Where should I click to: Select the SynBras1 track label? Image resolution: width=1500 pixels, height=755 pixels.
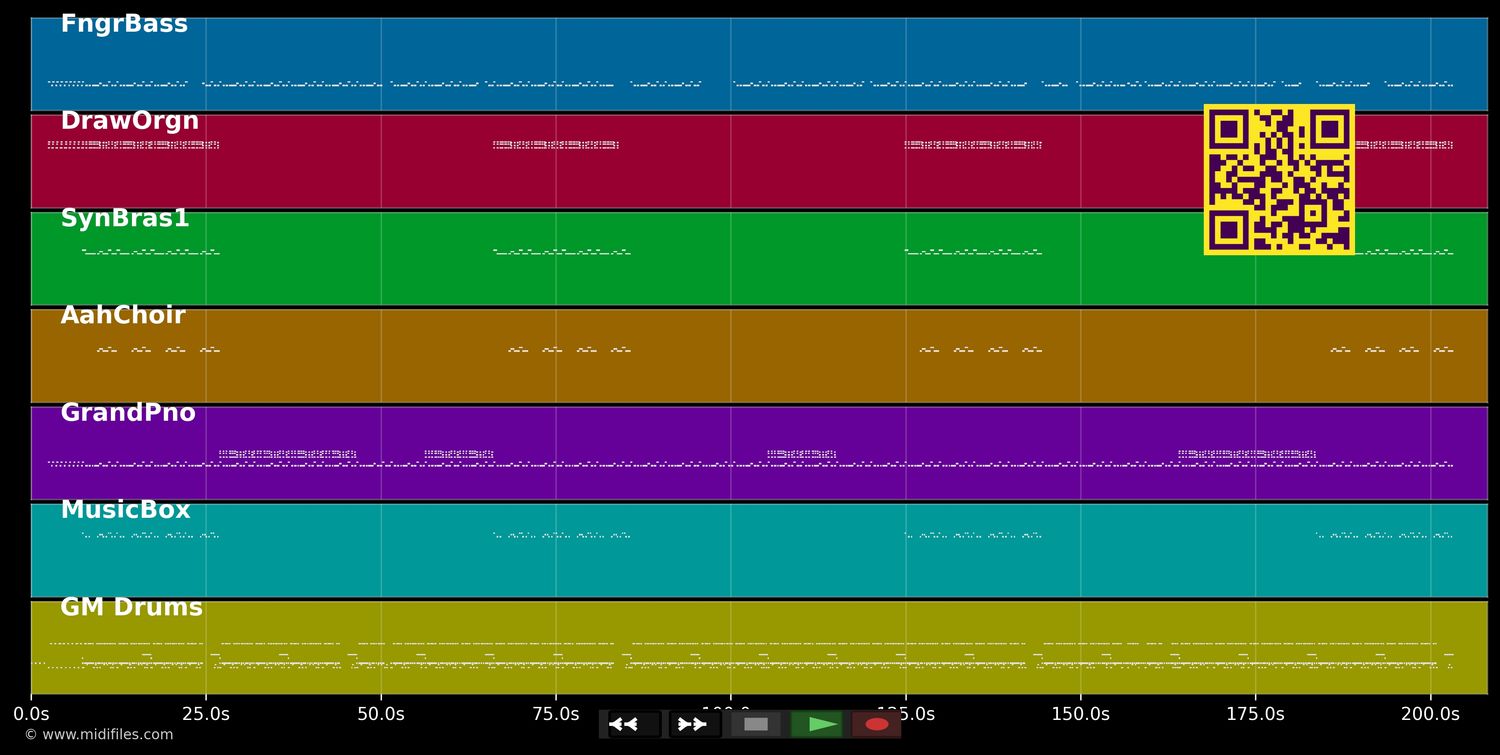(125, 219)
